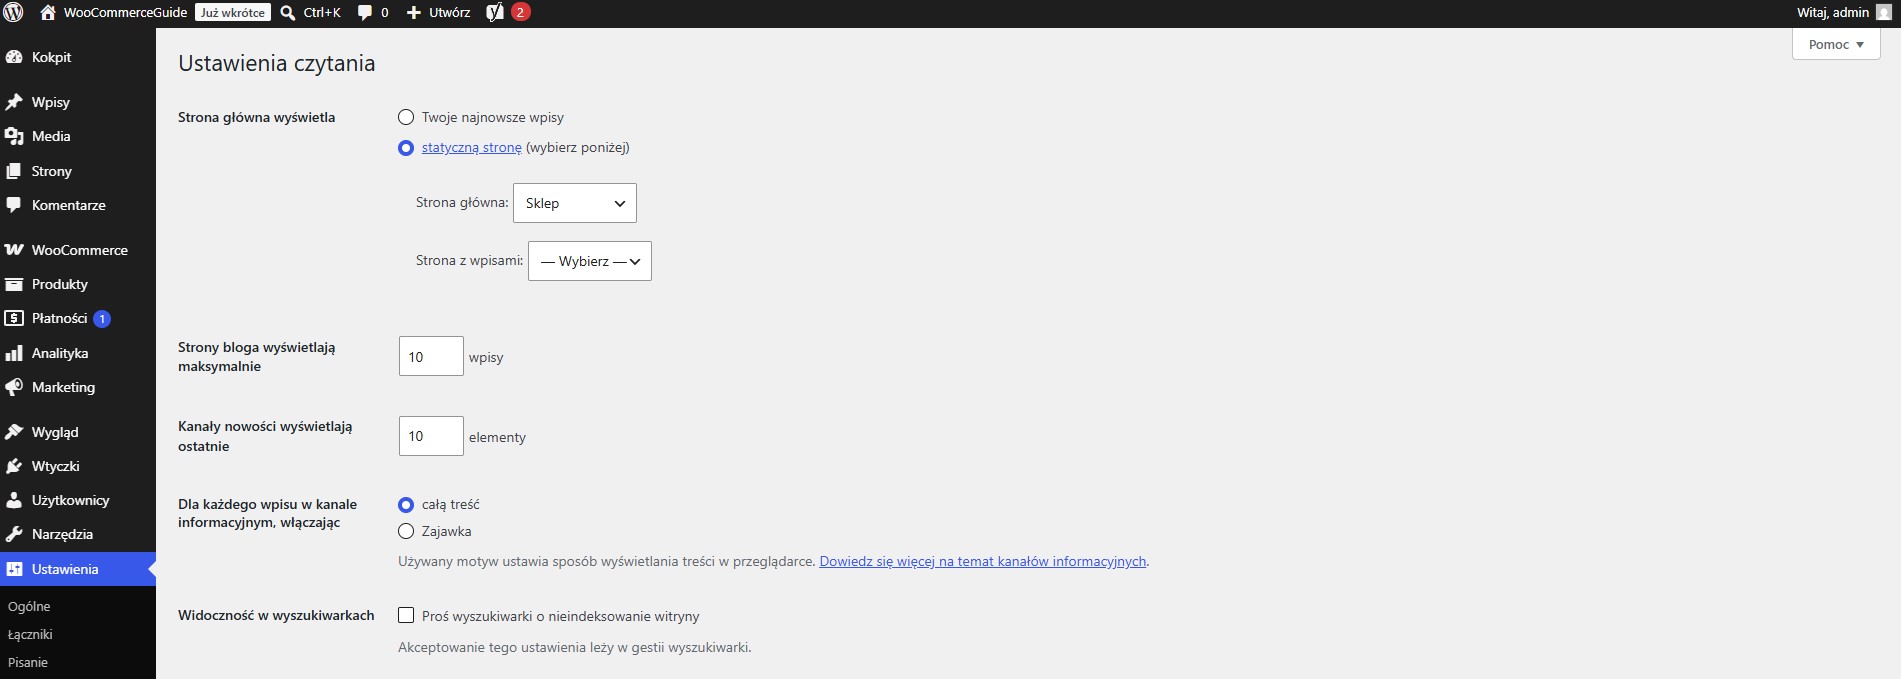Open the site home icon in admin bar
This screenshot has height=679, width=1901.
(x=48, y=13)
